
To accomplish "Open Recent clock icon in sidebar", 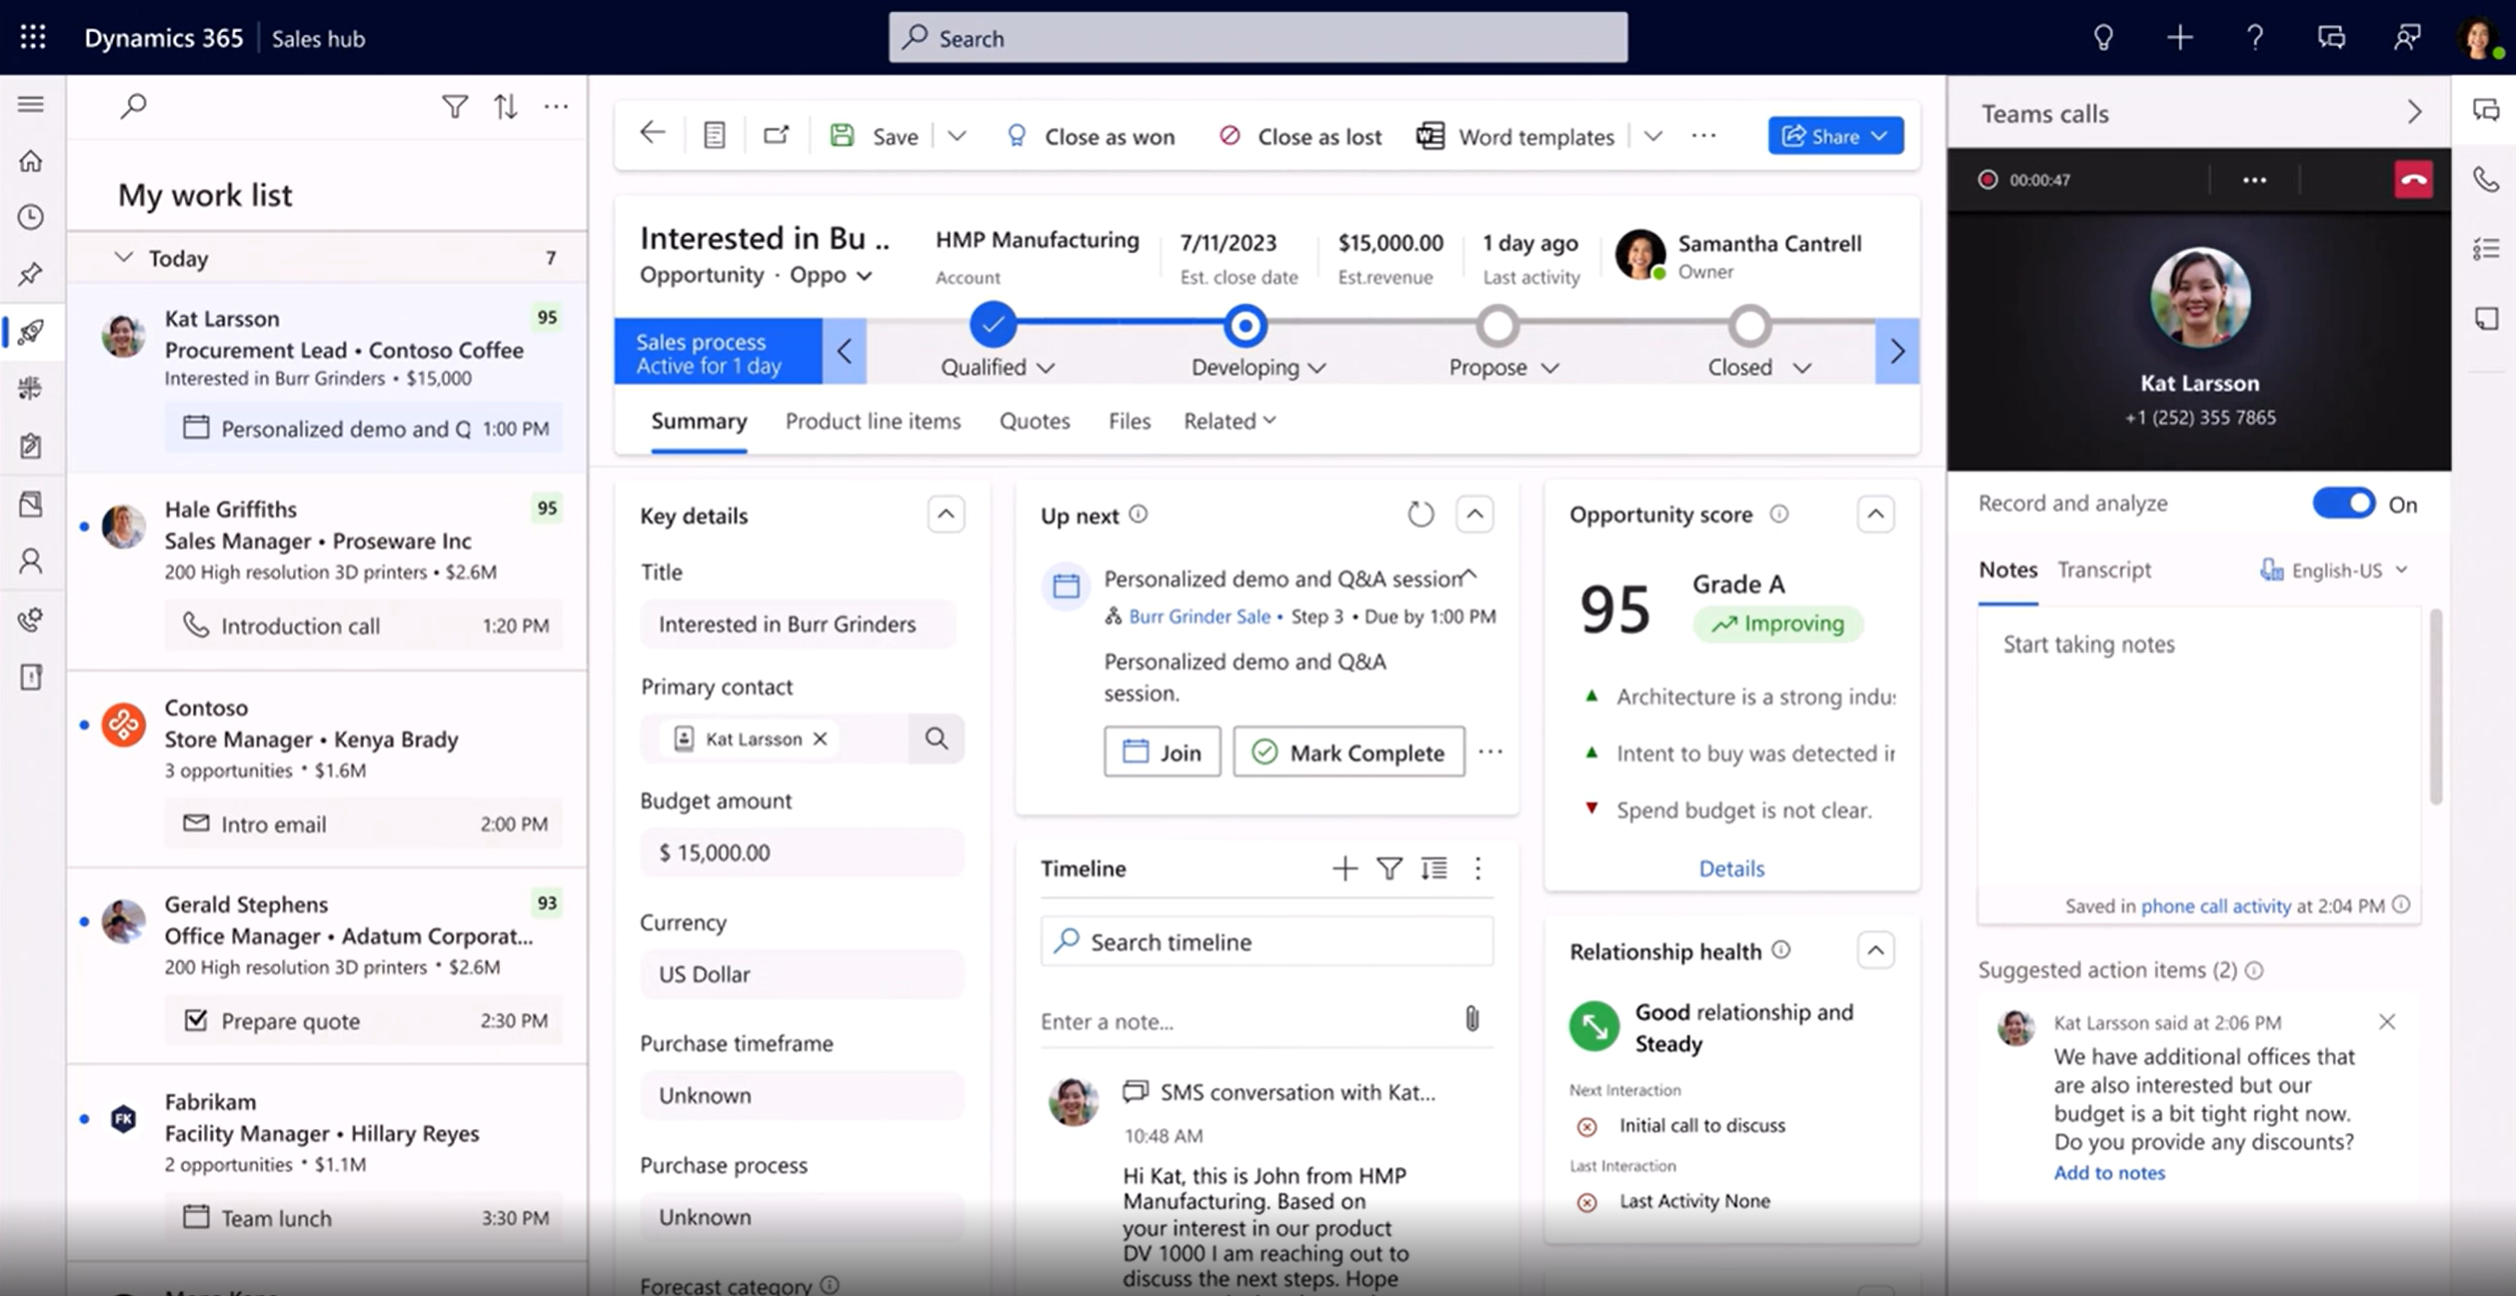I will click(31, 217).
